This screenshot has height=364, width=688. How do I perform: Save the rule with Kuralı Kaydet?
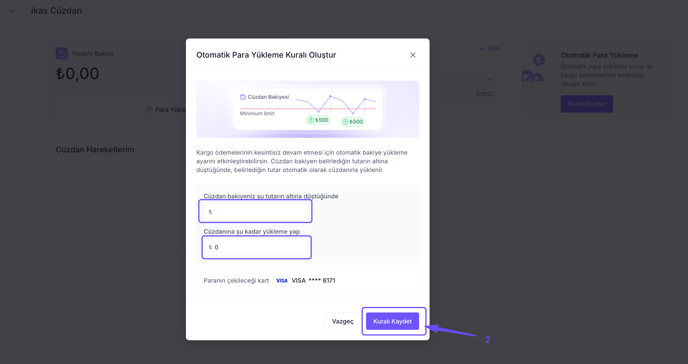[392, 321]
